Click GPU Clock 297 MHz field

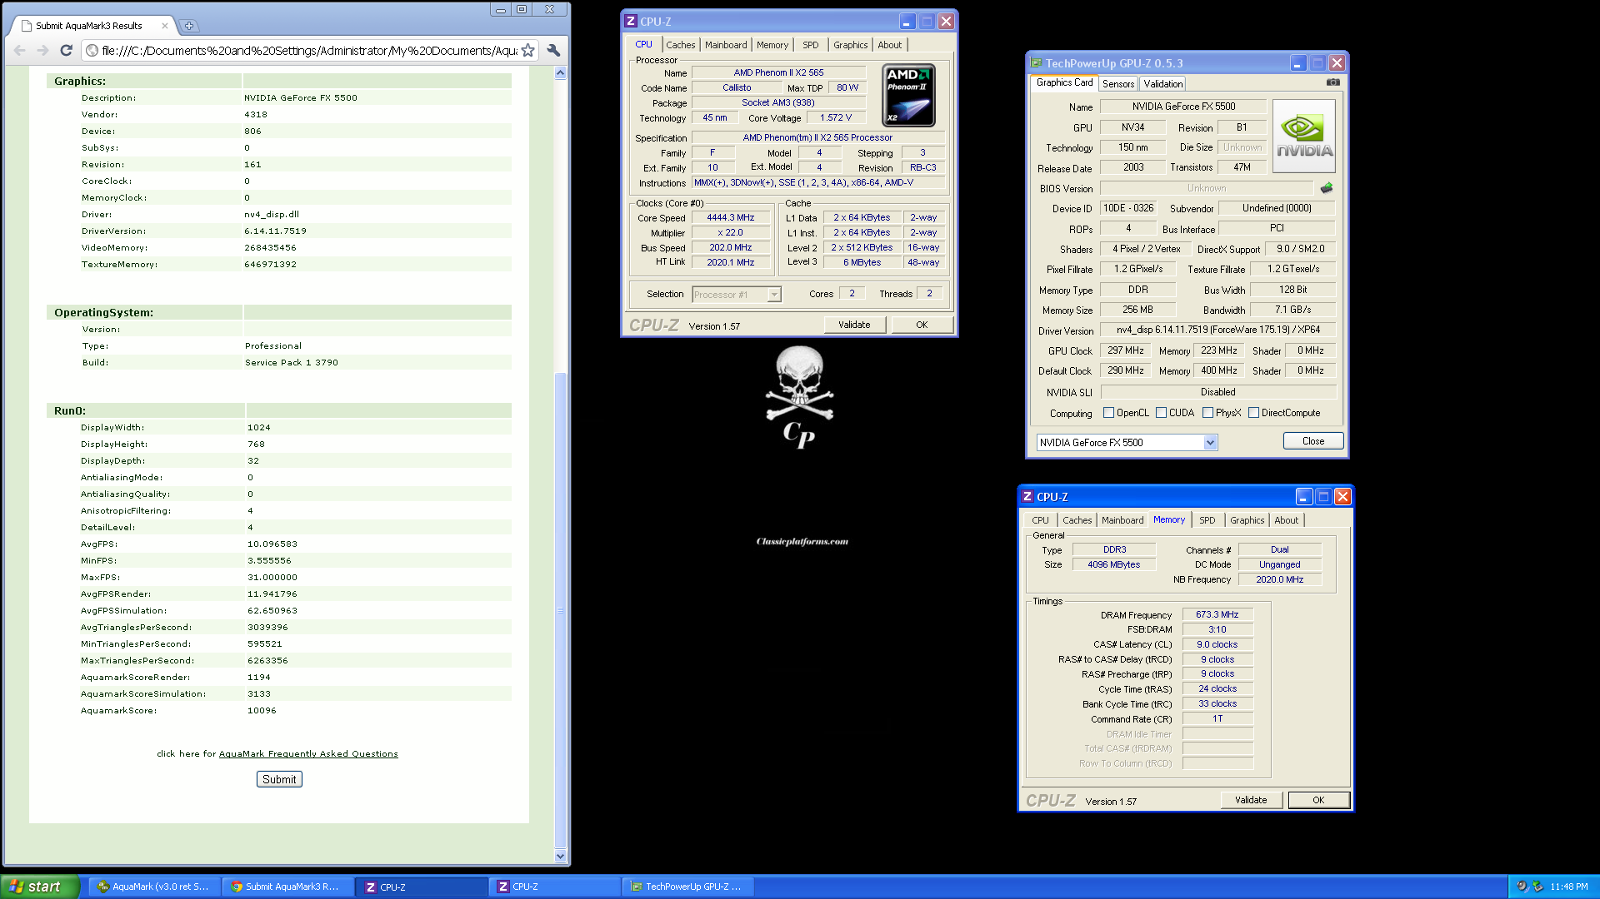click(x=1125, y=351)
